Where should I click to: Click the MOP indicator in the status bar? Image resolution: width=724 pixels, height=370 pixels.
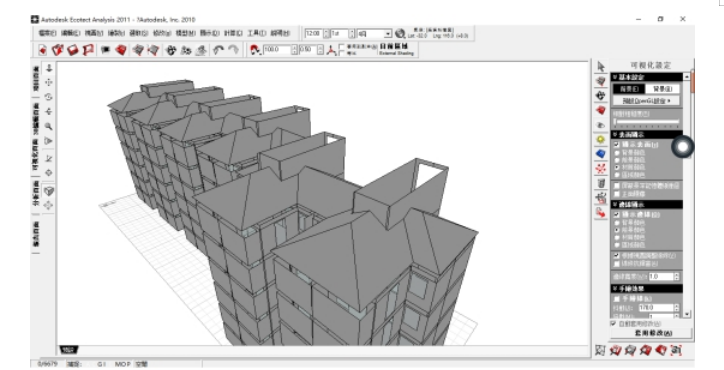click(x=122, y=364)
